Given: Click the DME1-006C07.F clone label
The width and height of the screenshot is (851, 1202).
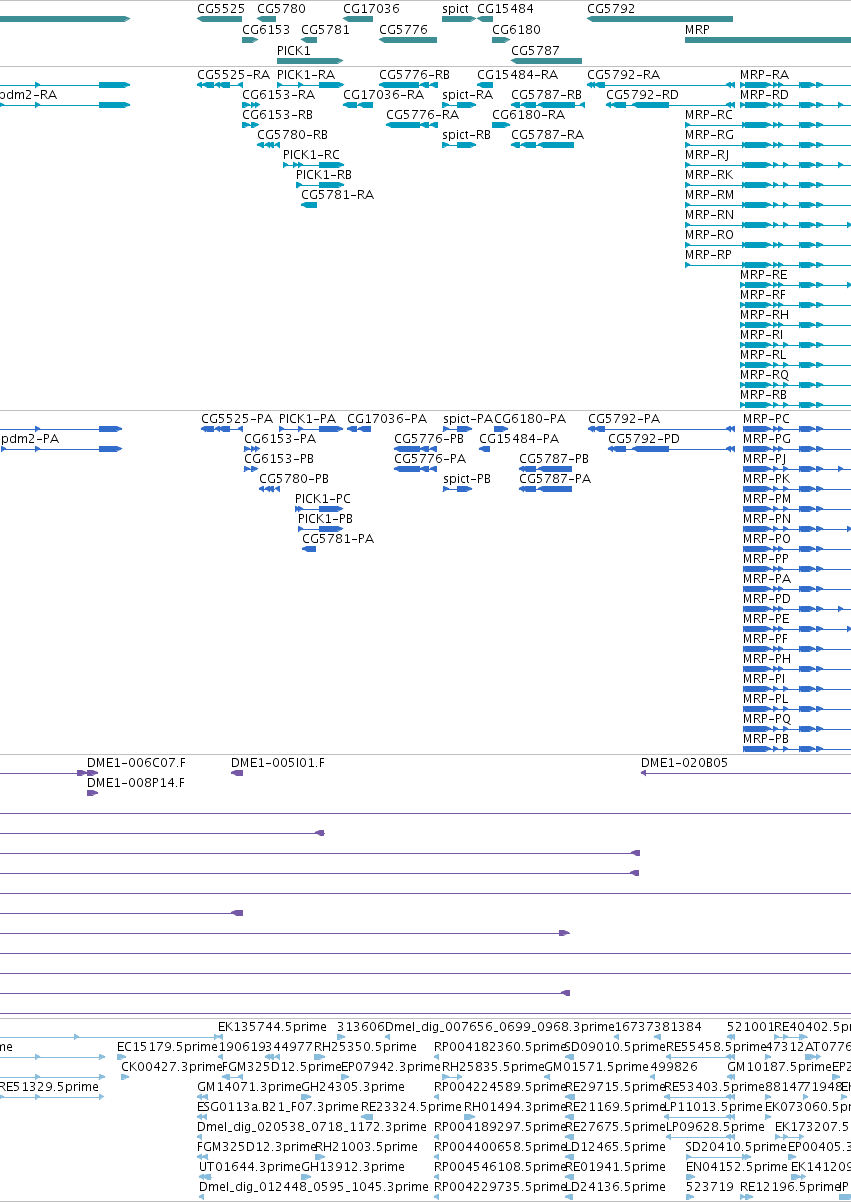Looking at the screenshot, I should pyautogui.click(x=136, y=763).
